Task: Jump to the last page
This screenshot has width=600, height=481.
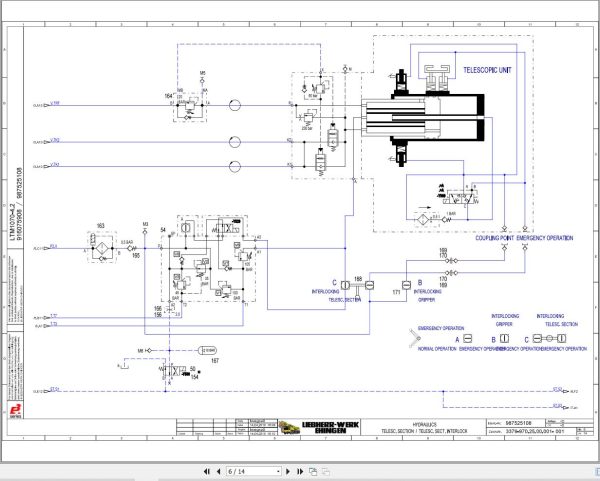Action: 300,471
